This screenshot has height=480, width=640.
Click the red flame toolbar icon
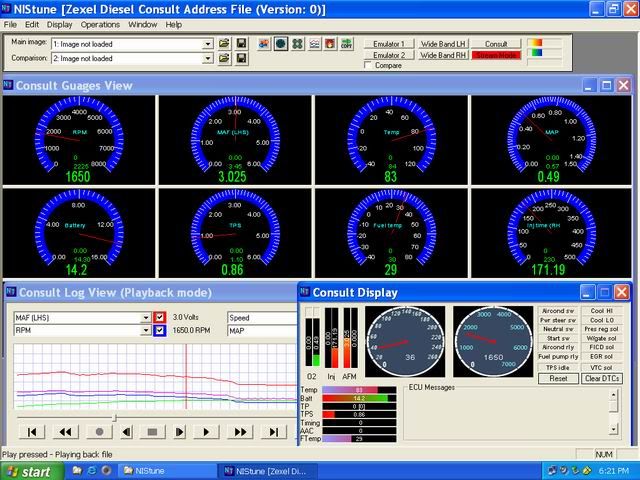330,44
